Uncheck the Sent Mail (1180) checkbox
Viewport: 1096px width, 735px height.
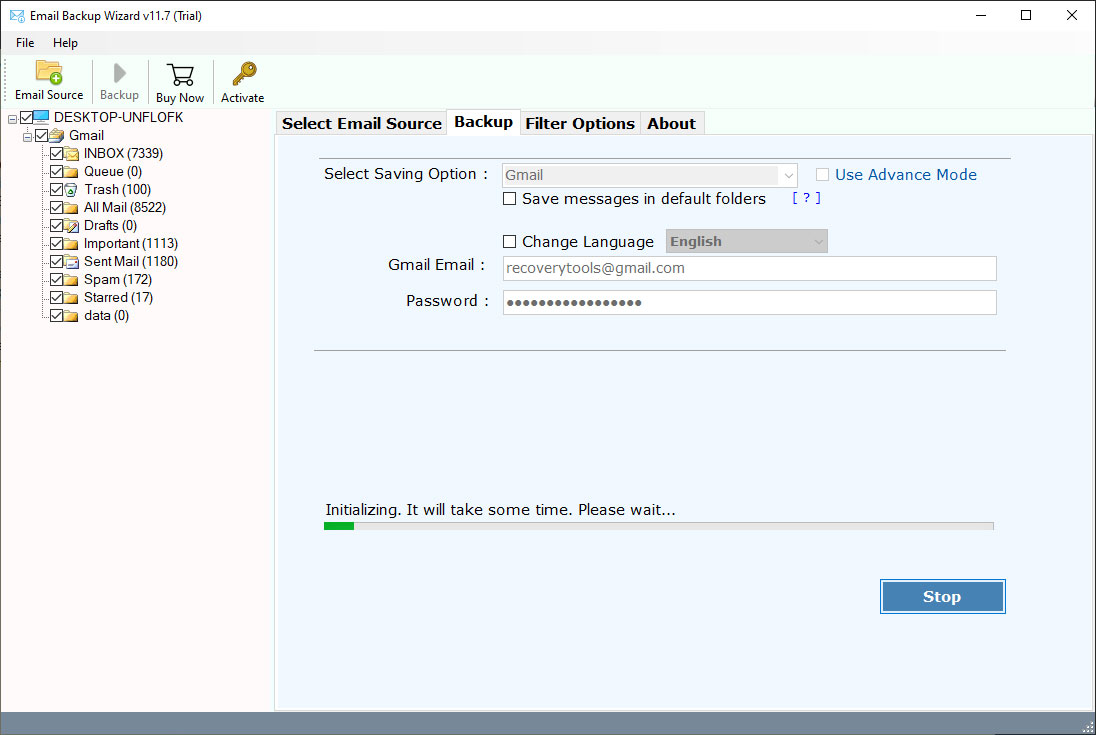click(x=57, y=261)
